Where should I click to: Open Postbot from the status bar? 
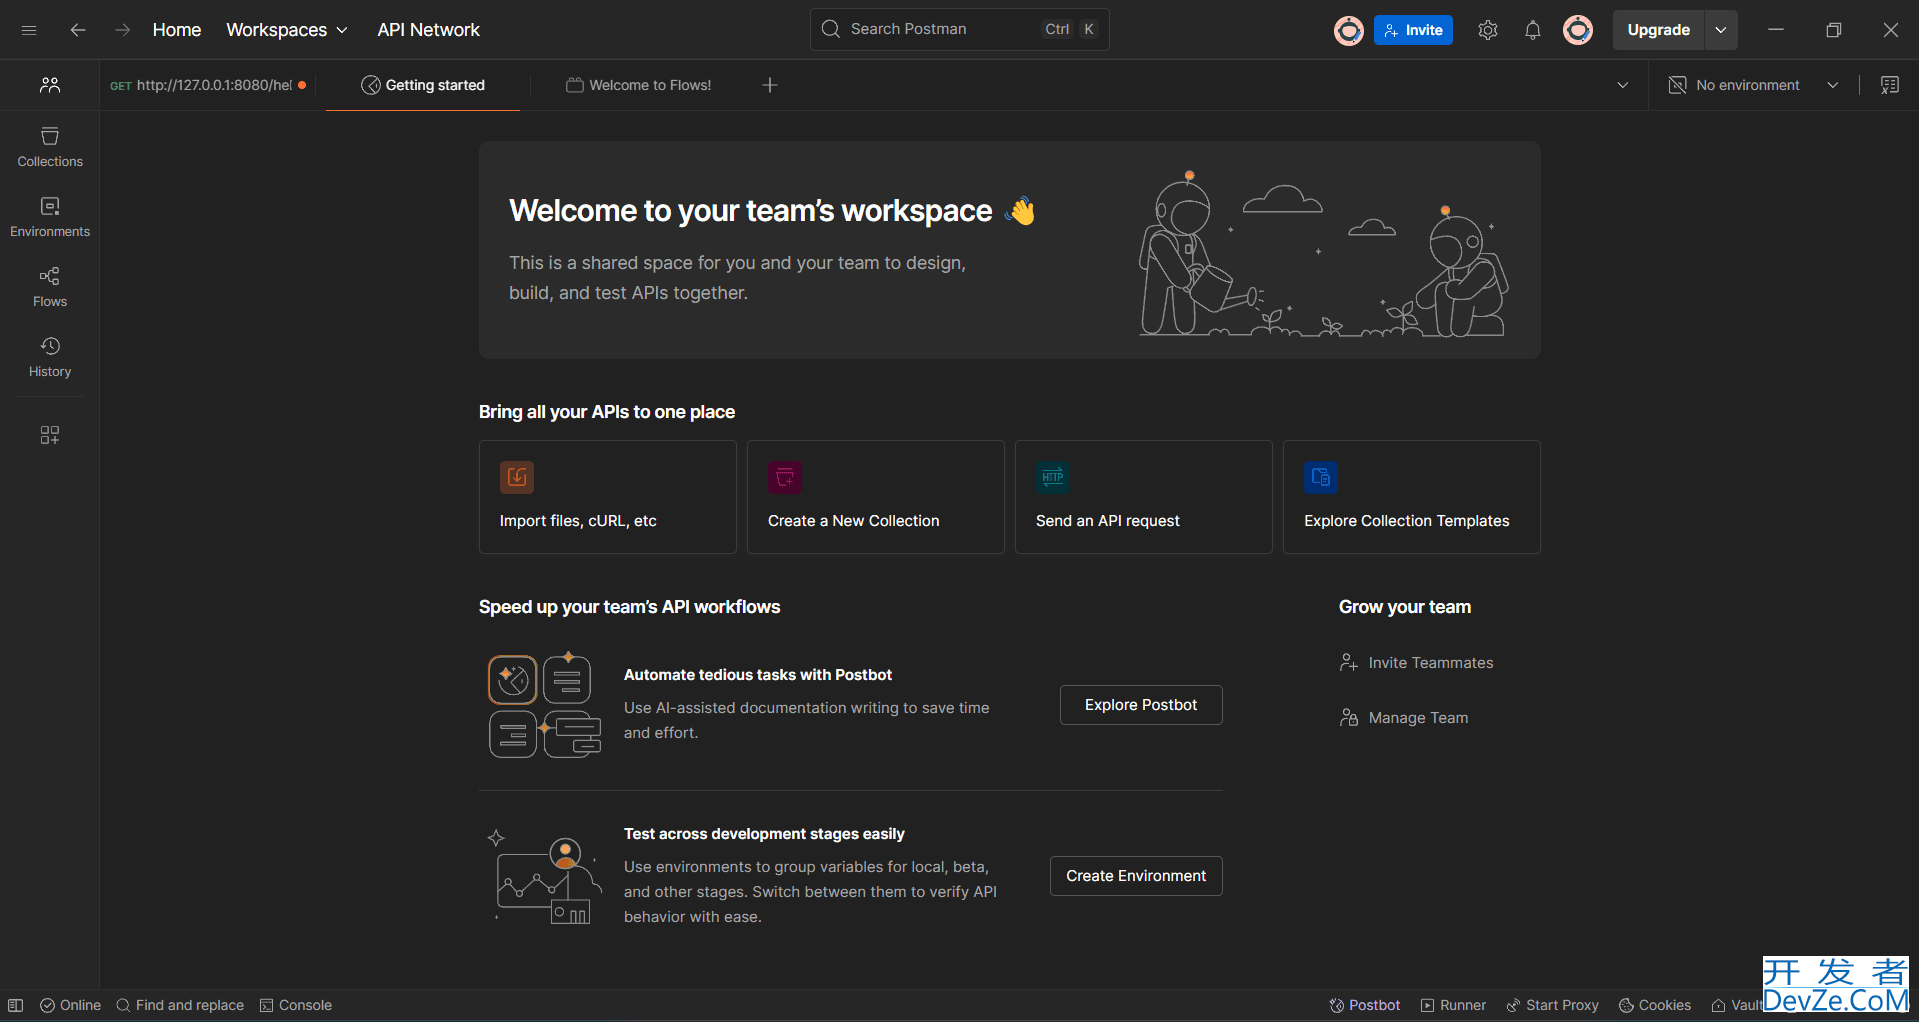1365,1005
